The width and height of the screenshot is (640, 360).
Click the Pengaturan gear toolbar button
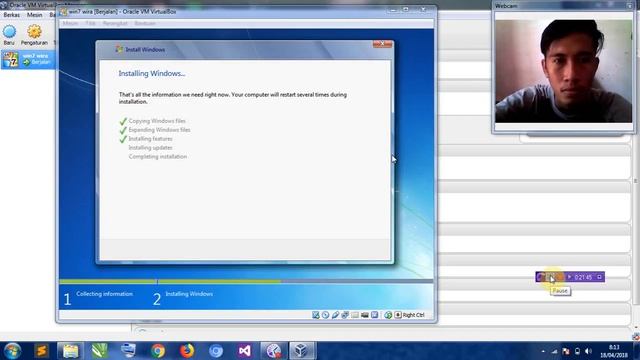[x=34, y=35]
